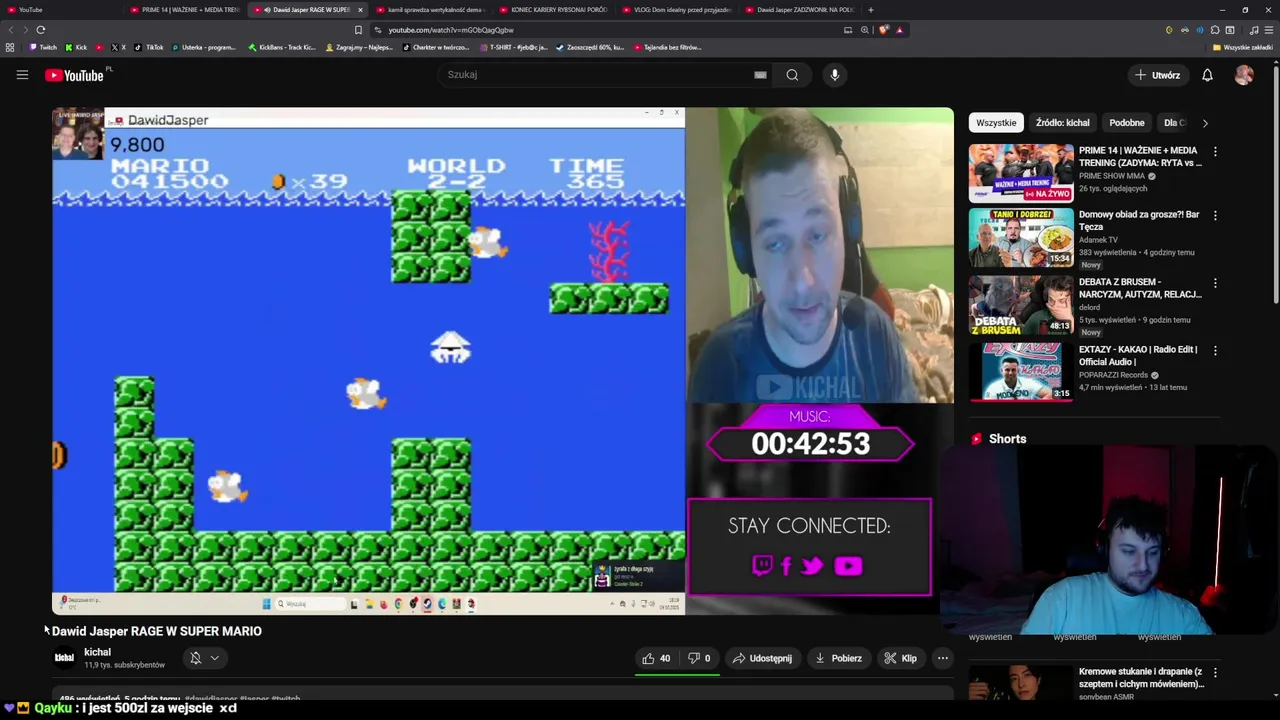Open EXTAZY - KAKAO video thumbnail
This screenshot has width=1280, height=720.
(x=1020, y=372)
